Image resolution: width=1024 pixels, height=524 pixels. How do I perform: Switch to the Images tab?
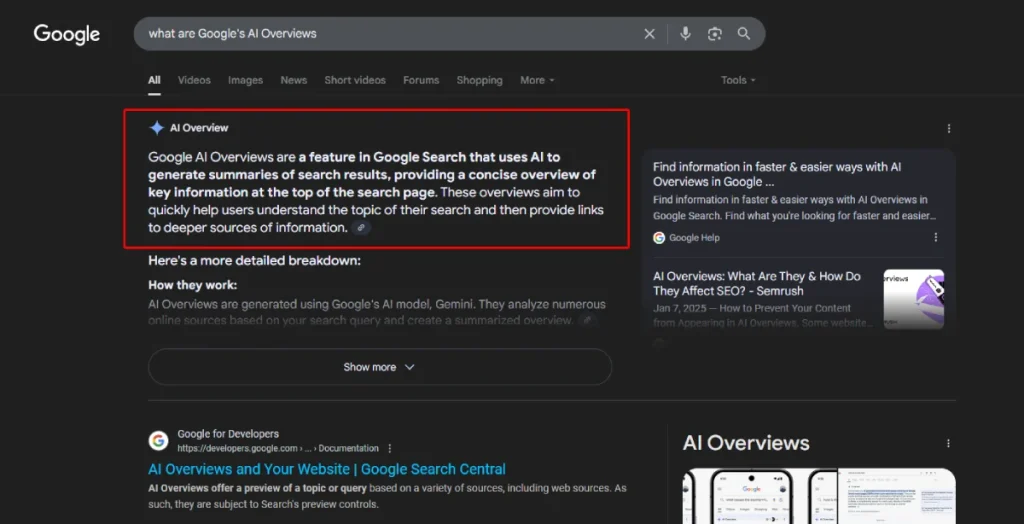[x=246, y=80]
